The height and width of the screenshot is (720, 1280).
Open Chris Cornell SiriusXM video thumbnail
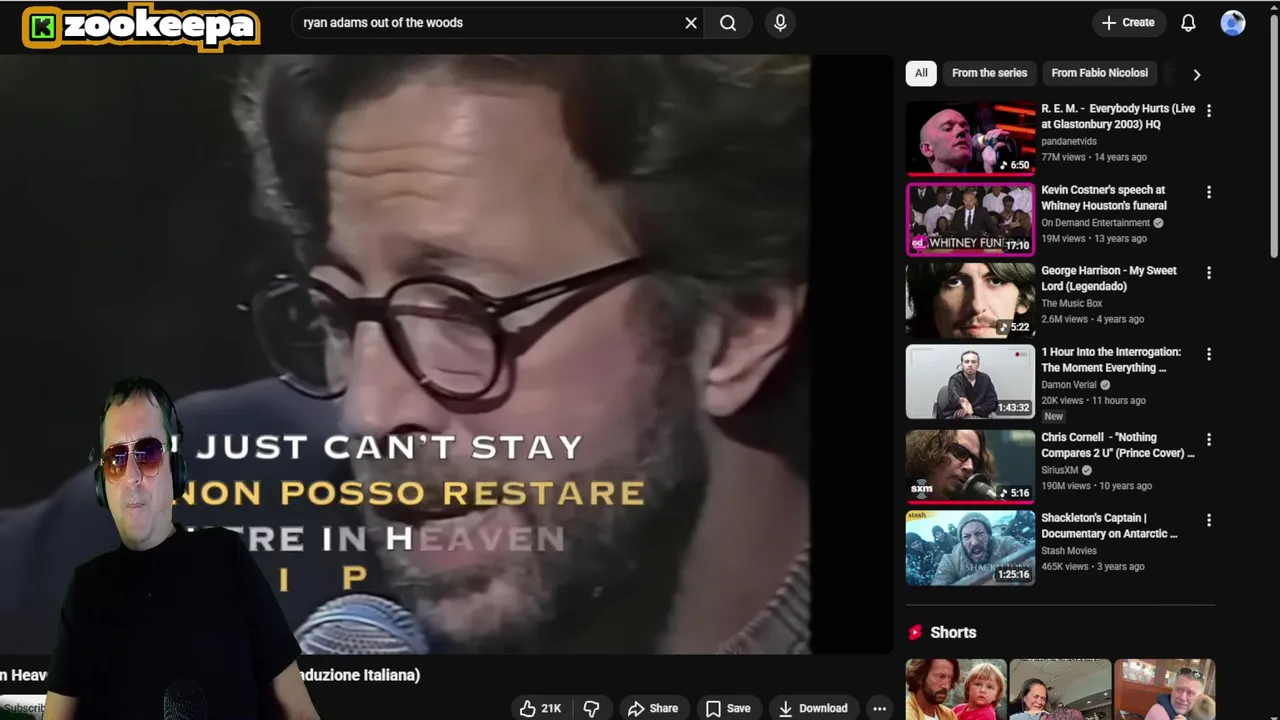(x=970, y=465)
